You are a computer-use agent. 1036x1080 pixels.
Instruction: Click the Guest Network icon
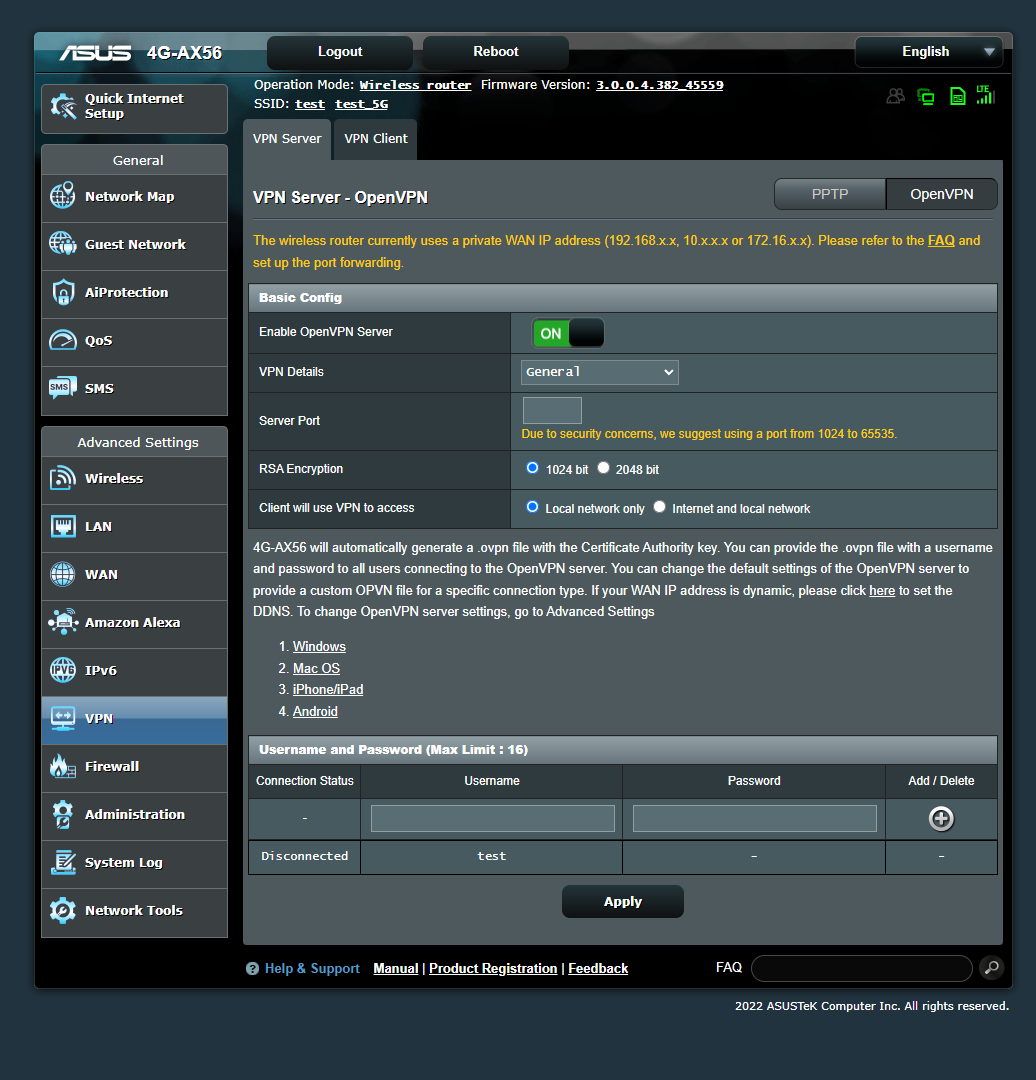tap(63, 244)
